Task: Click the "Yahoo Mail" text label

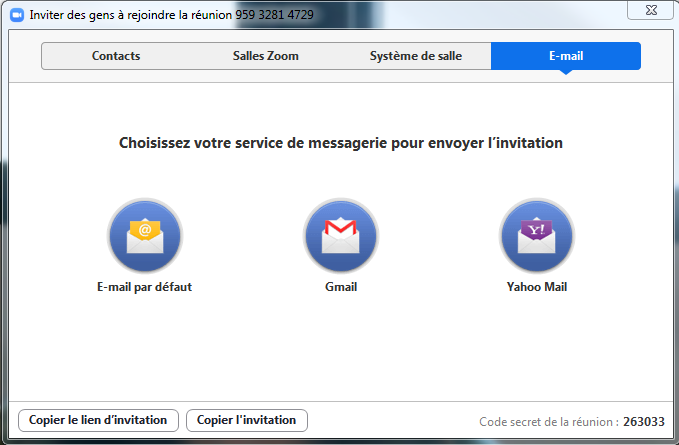Action: (537, 287)
